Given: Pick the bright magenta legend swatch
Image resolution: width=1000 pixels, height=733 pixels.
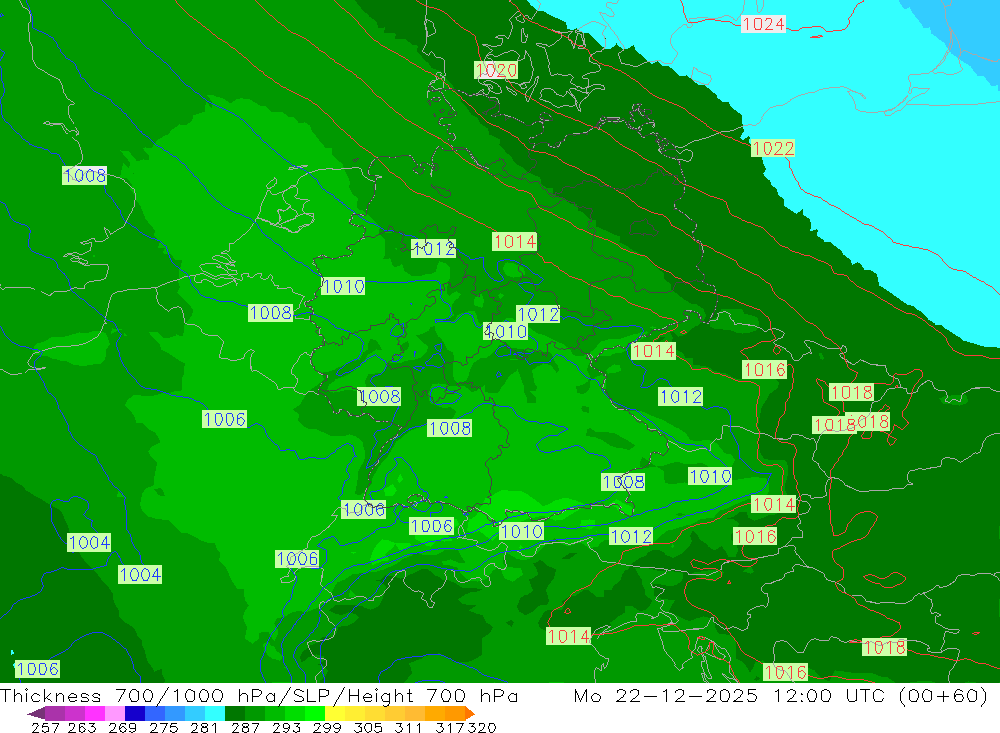Looking at the screenshot, I should pos(95,713).
